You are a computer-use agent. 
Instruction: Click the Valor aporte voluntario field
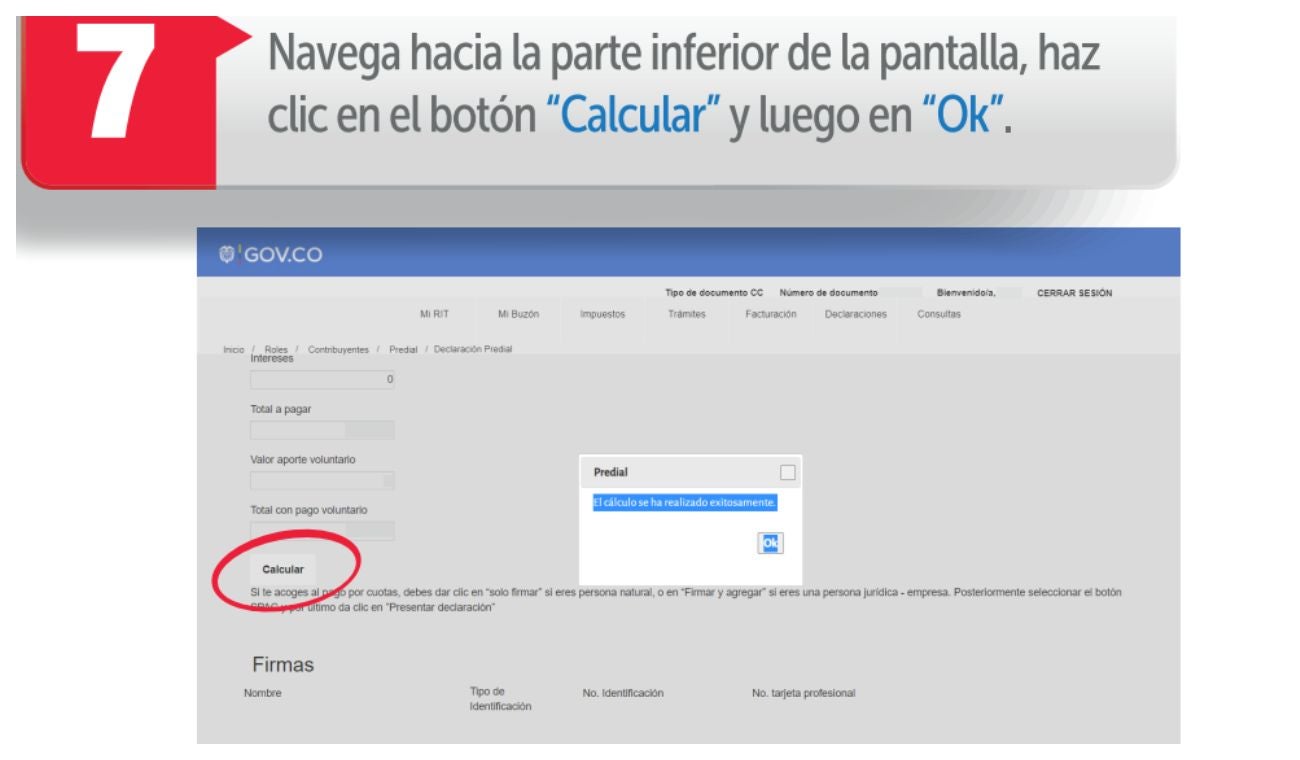click(322, 481)
